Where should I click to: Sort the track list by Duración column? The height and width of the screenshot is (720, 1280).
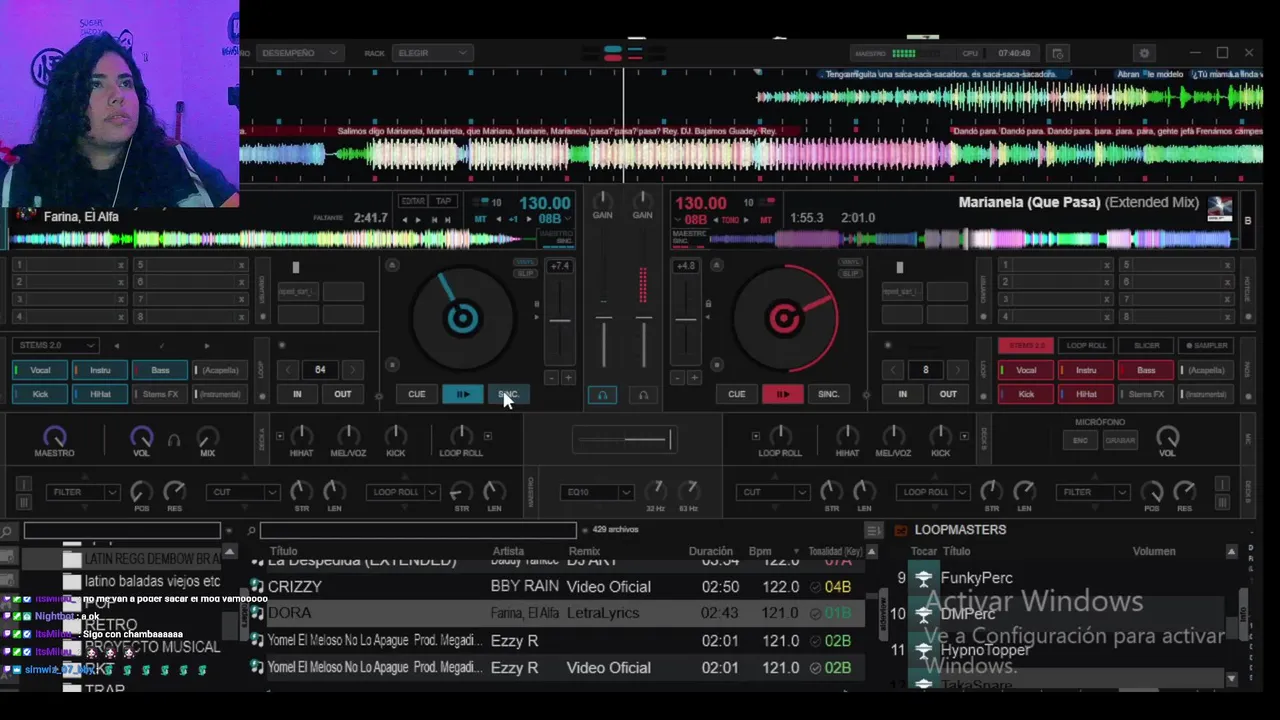711,551
